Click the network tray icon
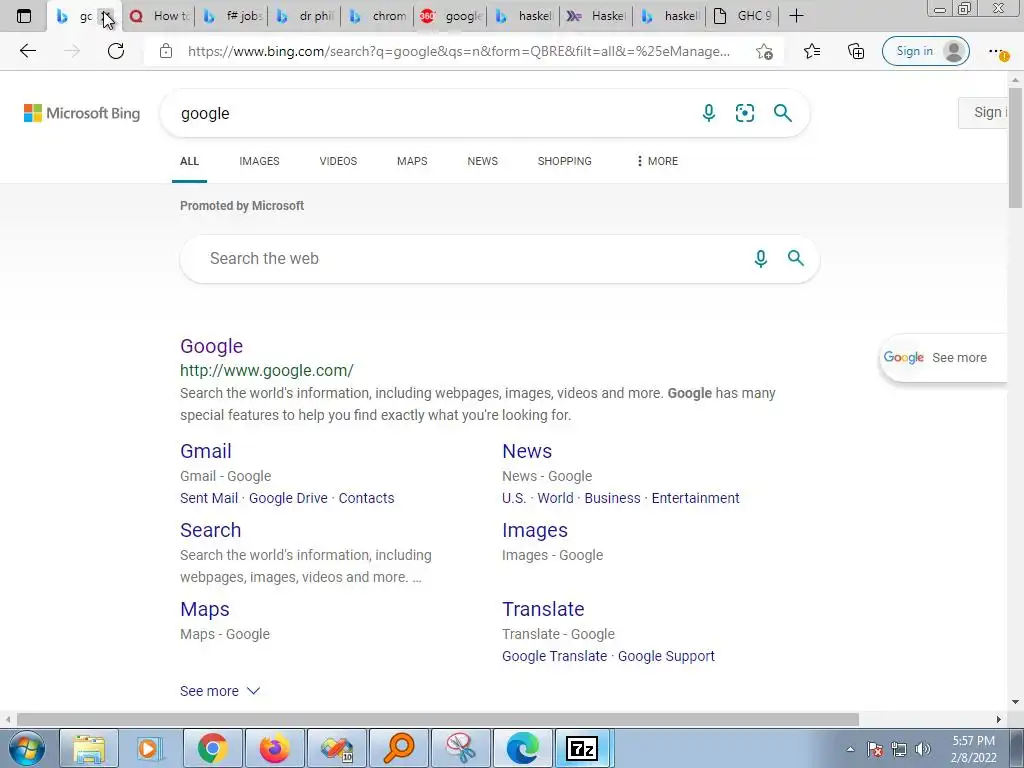 click(899, 749)
